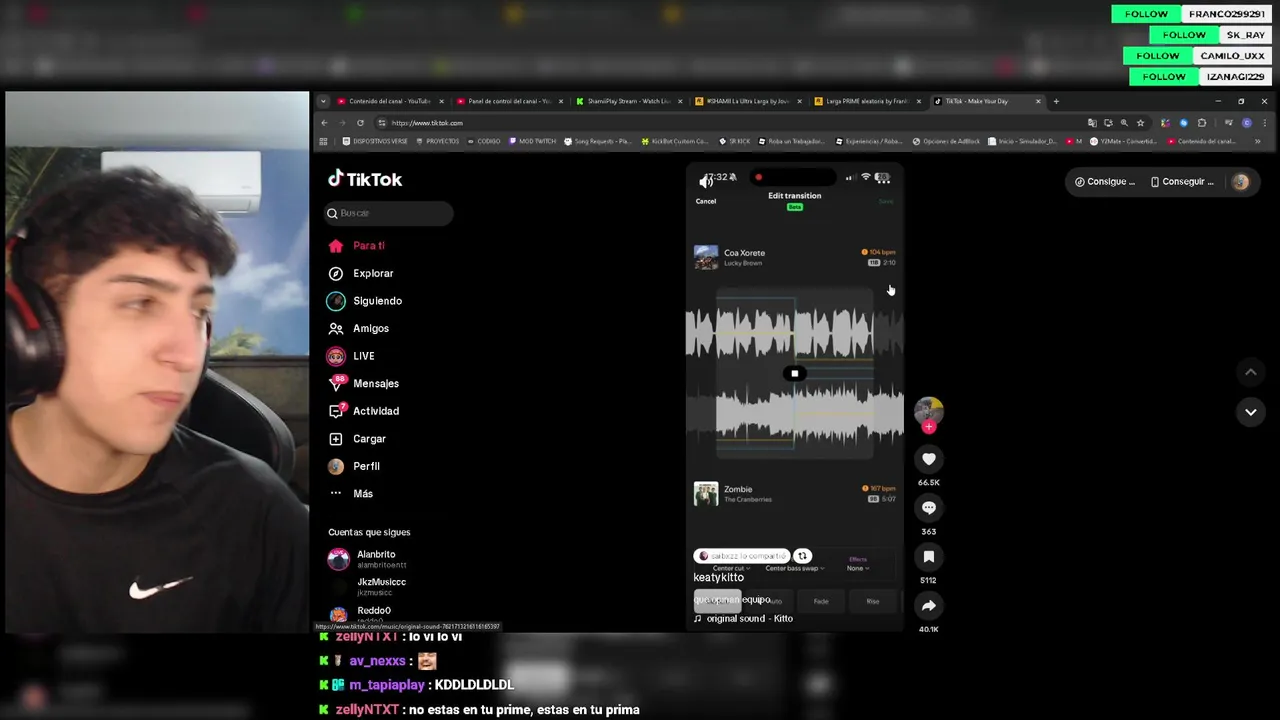Open Song Requests bookmark
Viewport: 1280px width, 720px height.
[597, 141]
